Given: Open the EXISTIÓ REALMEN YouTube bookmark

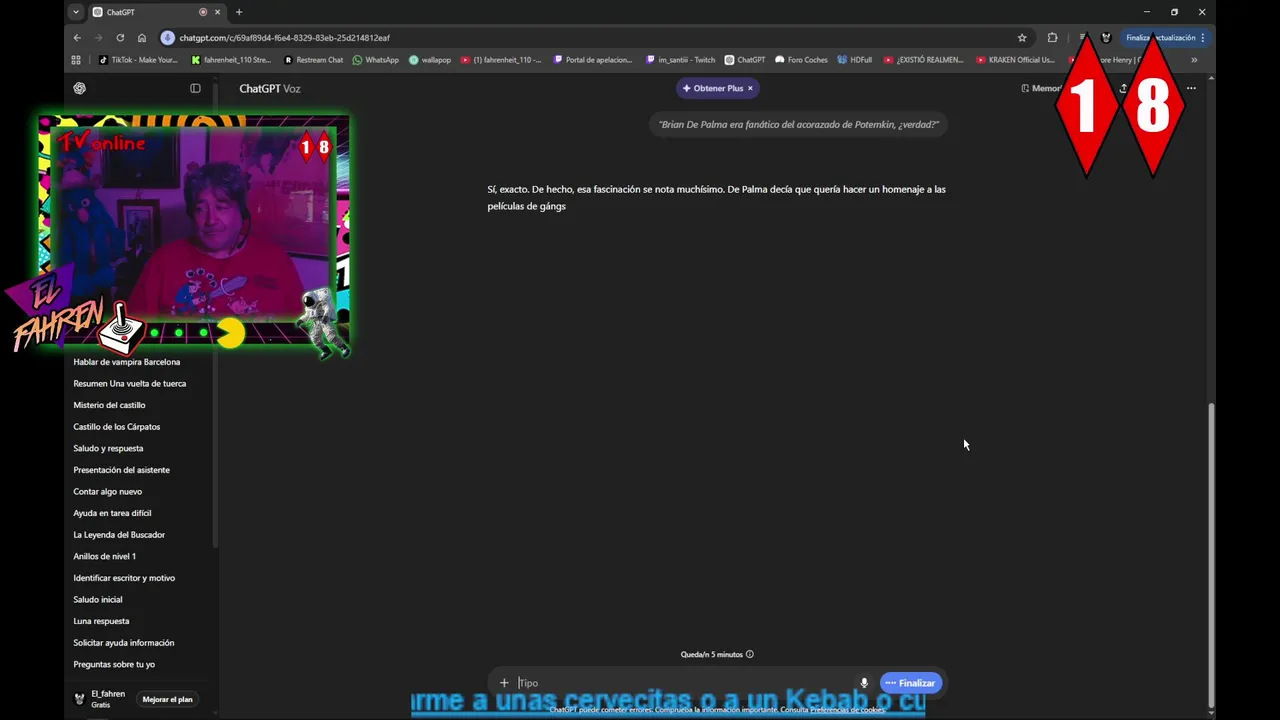Looking at the screenshot, I should tap(924, 60).
